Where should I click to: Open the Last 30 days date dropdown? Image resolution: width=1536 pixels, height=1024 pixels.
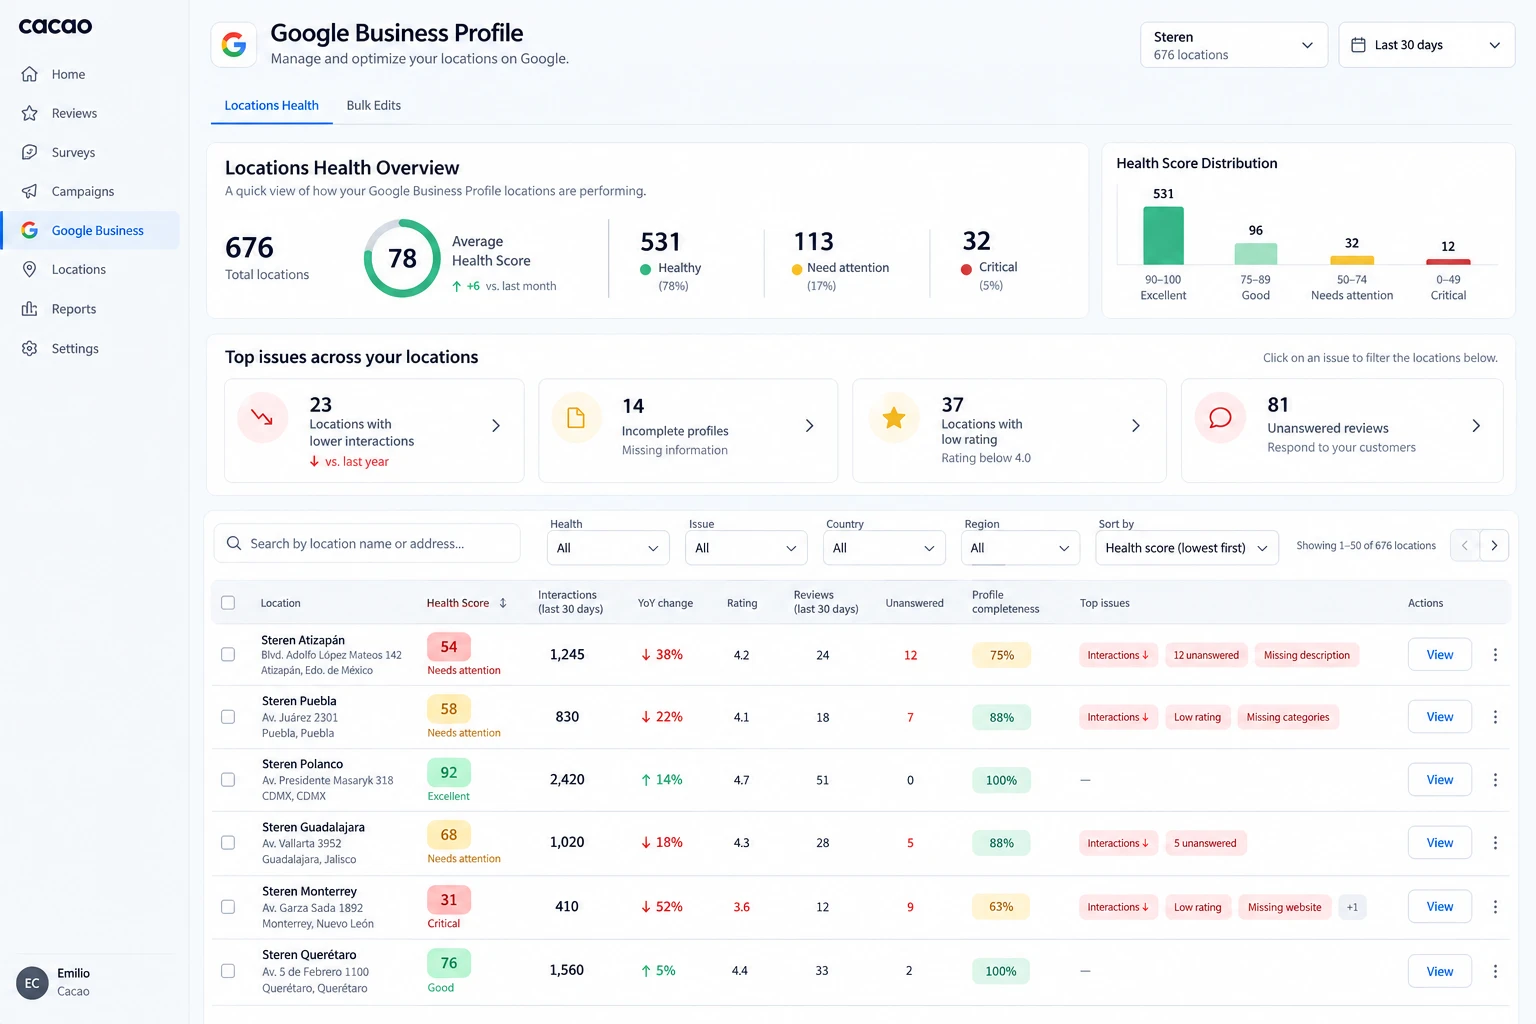[x=1426, y=45]
